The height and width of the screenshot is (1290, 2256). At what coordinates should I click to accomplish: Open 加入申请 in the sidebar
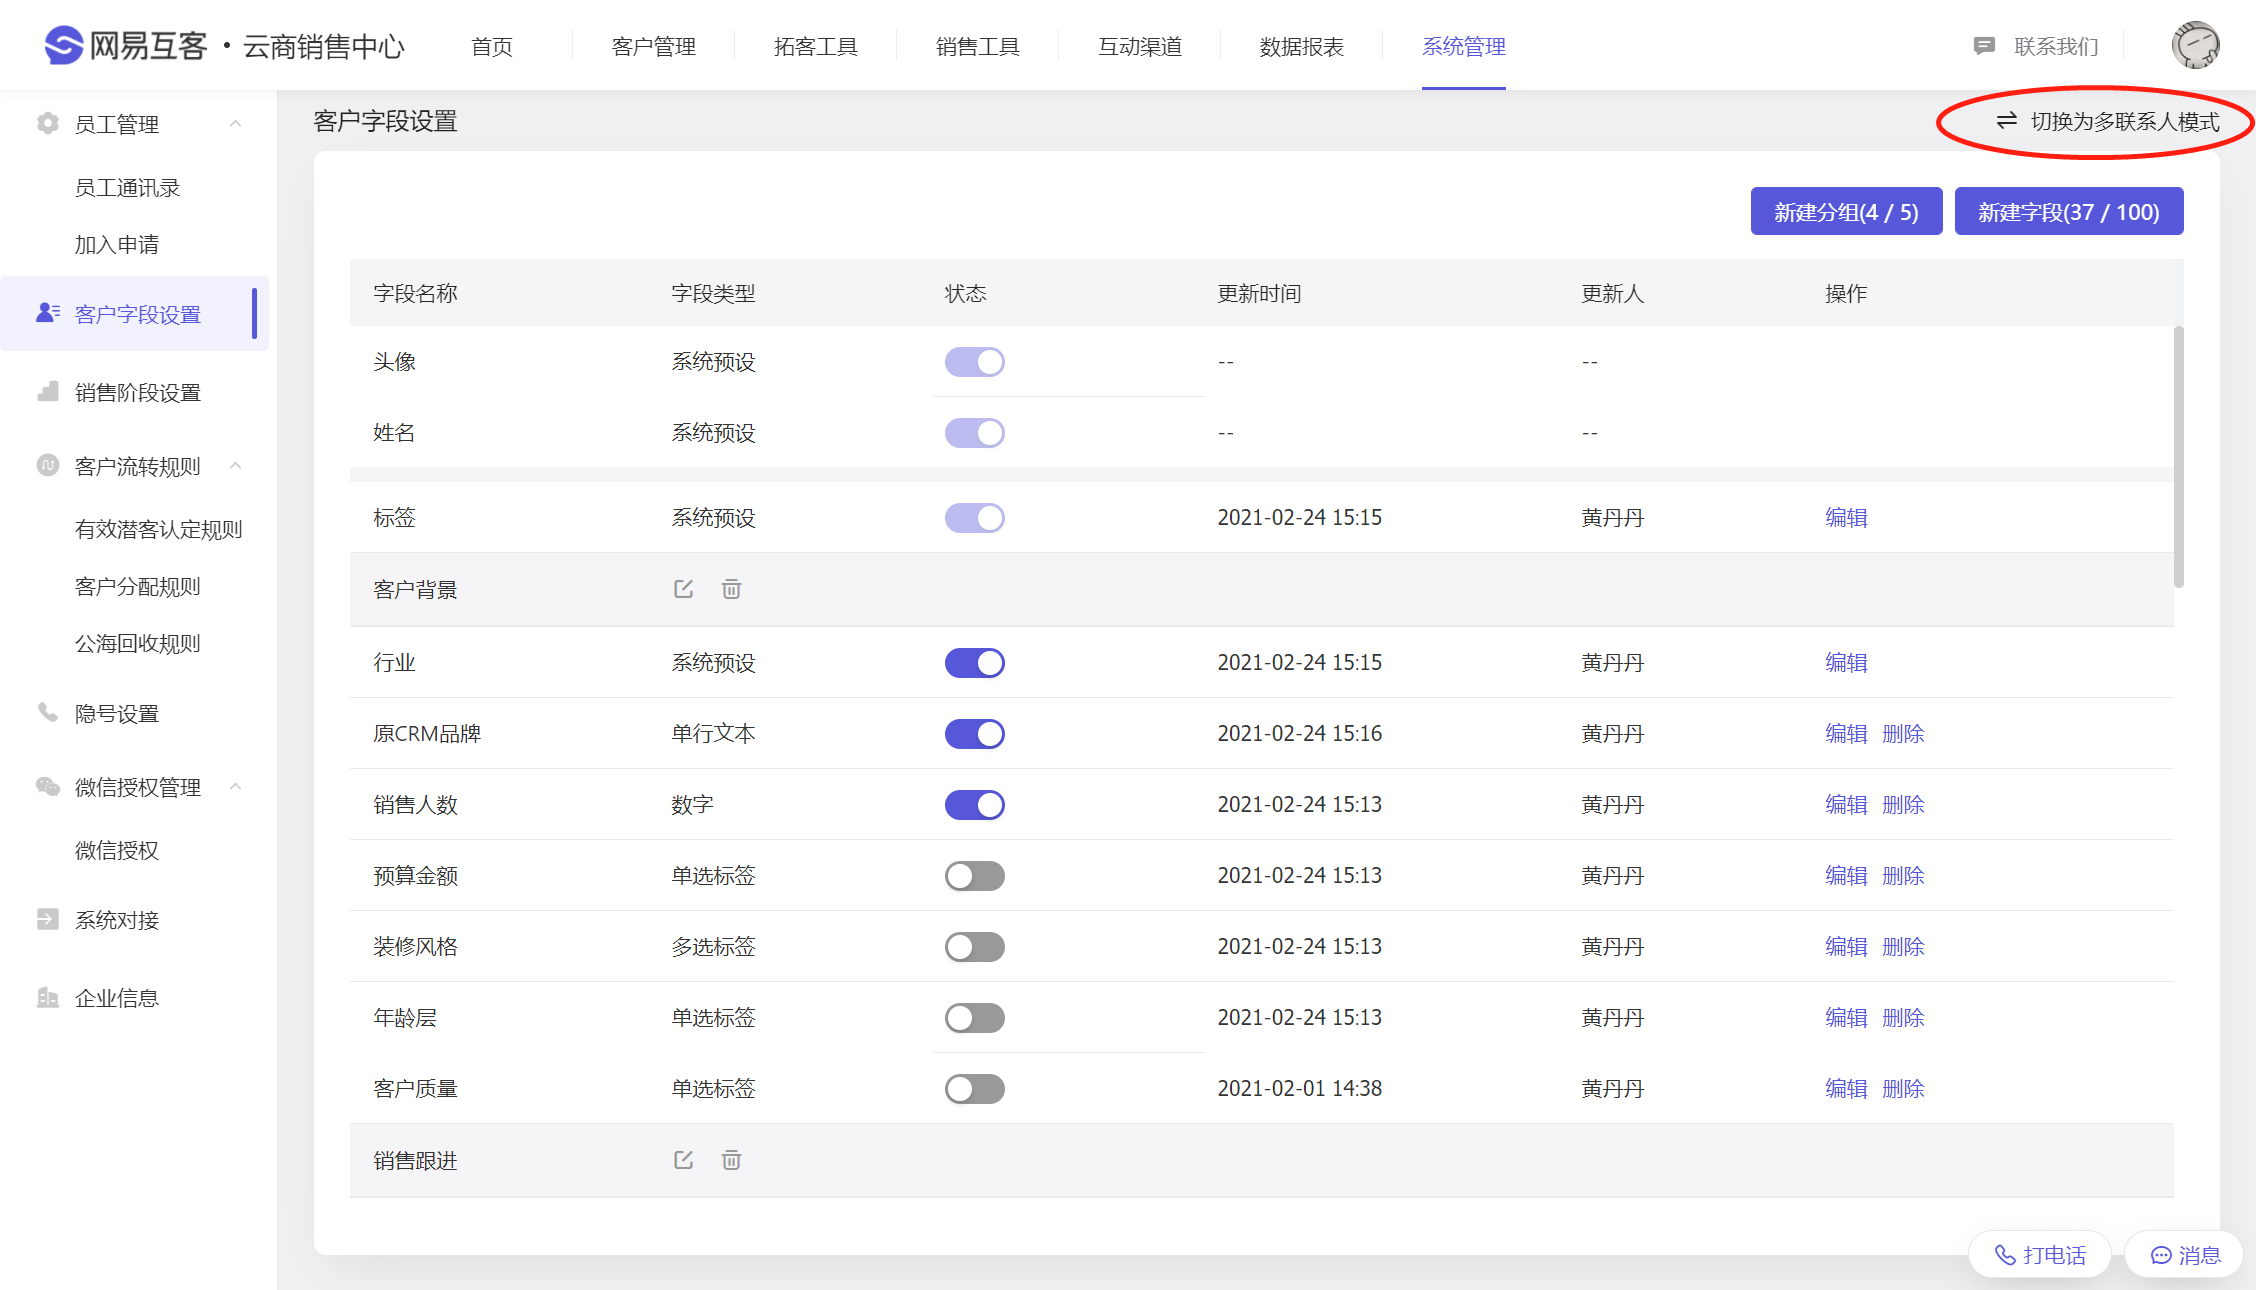click(117, 245)
